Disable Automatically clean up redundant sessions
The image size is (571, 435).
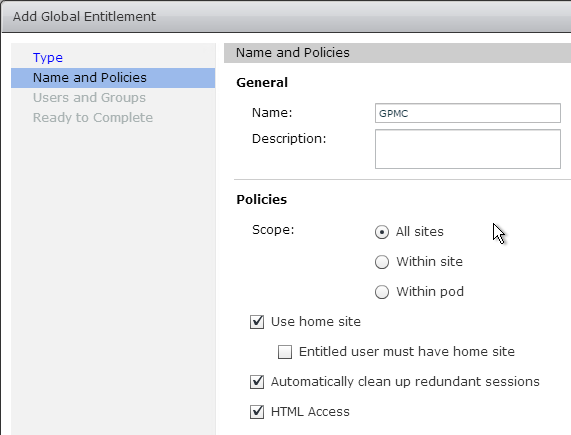(257, 382)
